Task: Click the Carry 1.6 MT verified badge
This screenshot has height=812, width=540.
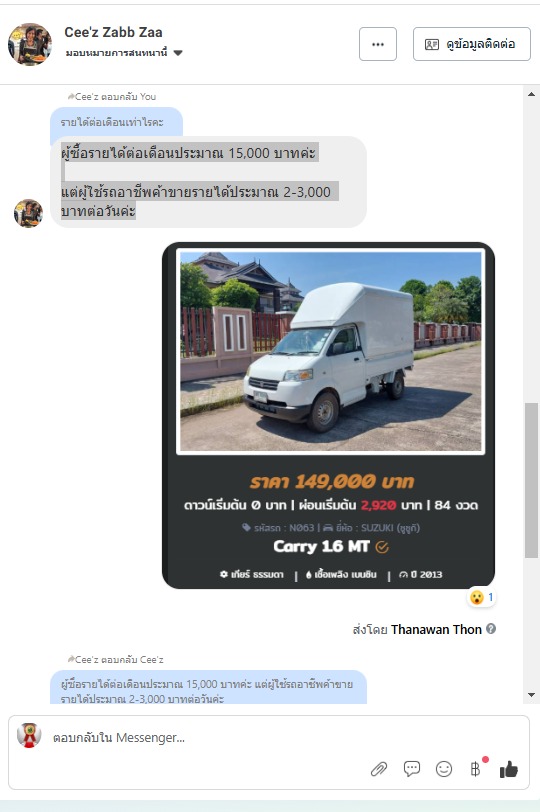Action: point(382,547)
